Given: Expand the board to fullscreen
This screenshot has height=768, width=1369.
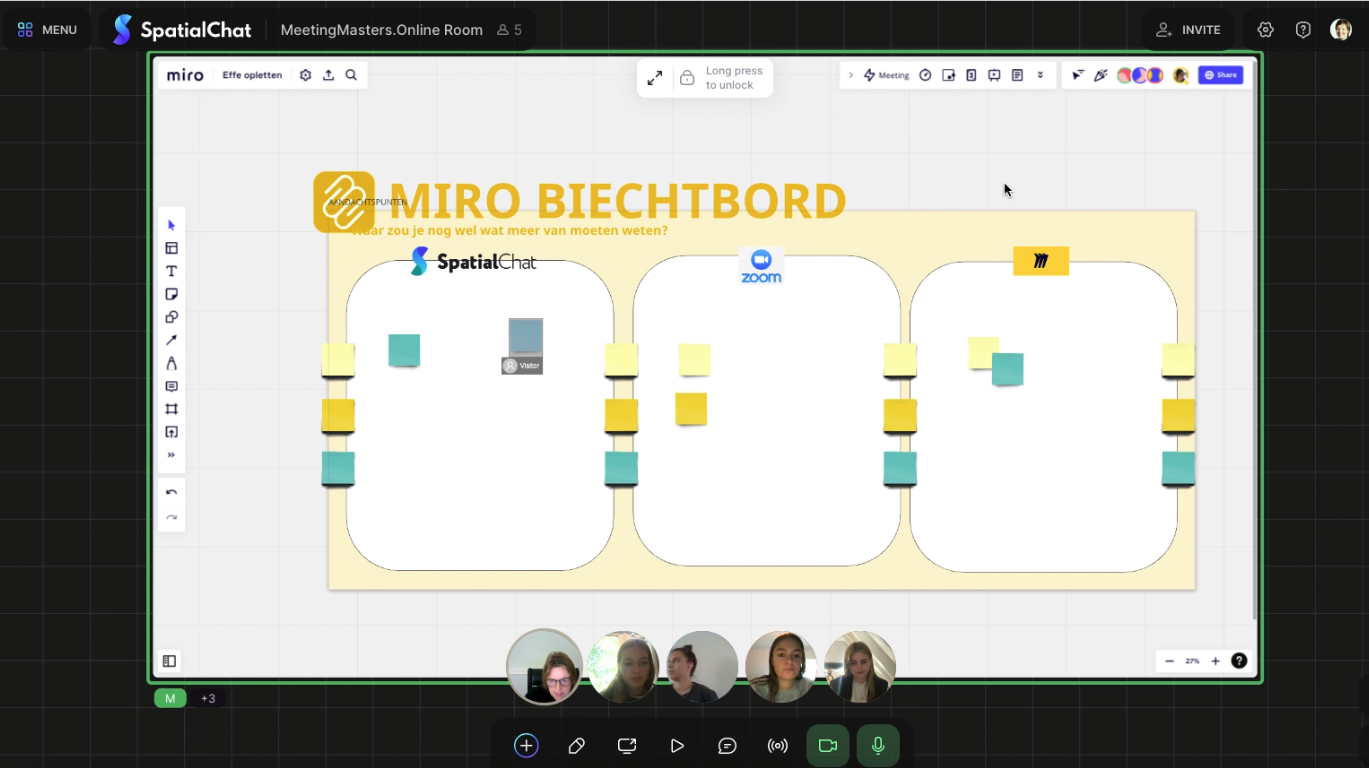Looking at the screenshot, I should point(654,78).
